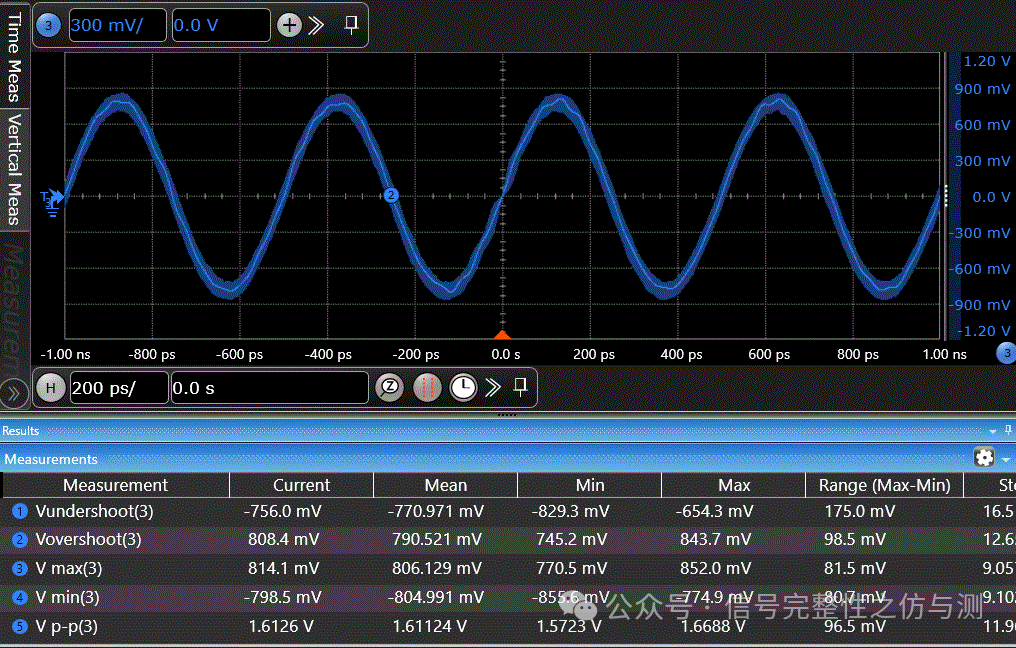Click the 300 mV/ vertical scale field

pyautogui.click(x=117, y=26)
